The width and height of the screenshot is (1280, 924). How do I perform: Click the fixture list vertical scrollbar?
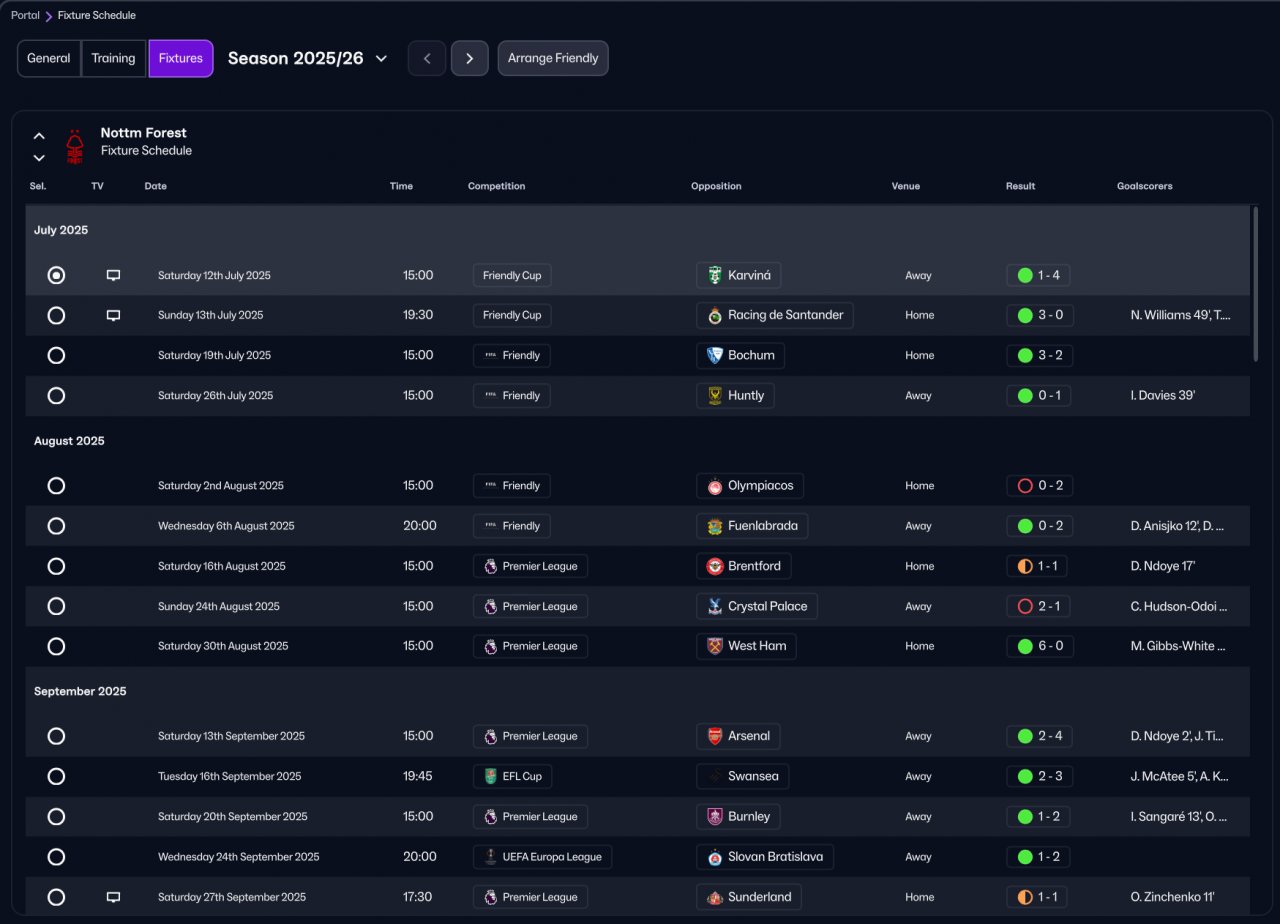click(x=1256, y=283)
